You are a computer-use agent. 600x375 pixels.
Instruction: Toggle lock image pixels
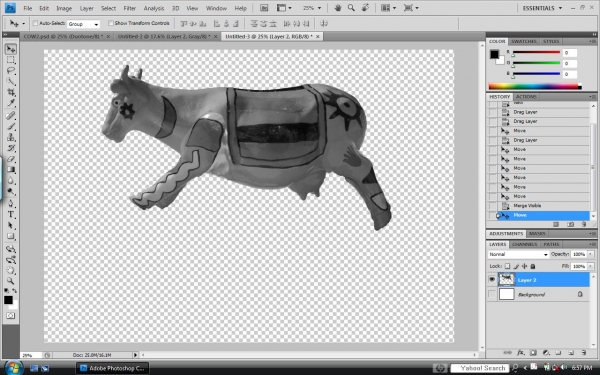(x=516, y=266)
